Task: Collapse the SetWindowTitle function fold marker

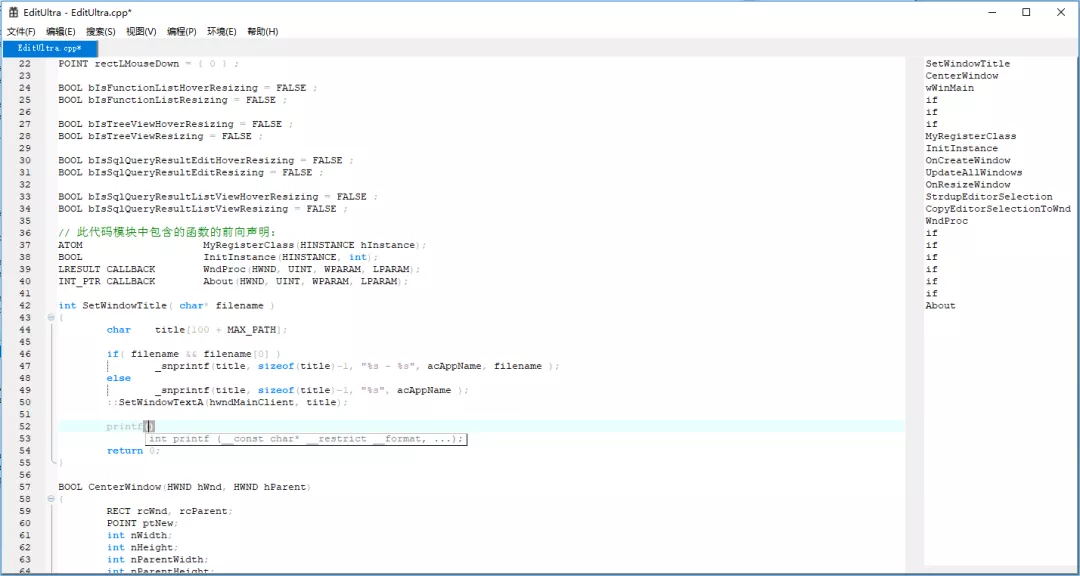Action: (50, 318)
